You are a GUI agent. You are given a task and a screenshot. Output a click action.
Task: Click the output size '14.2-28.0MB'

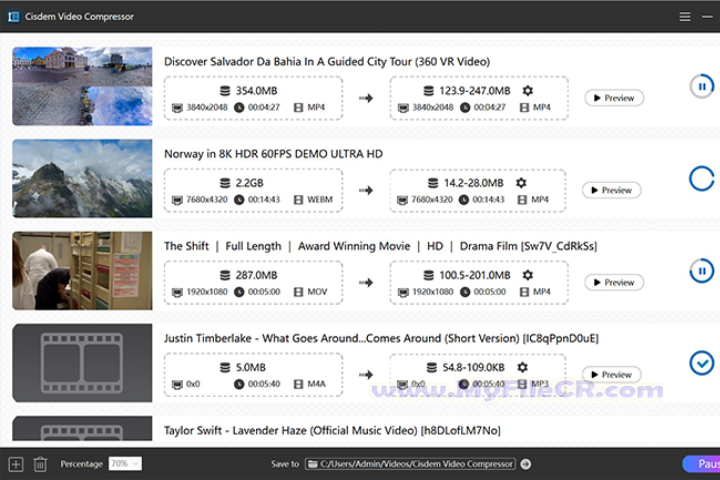click(473, 183)
